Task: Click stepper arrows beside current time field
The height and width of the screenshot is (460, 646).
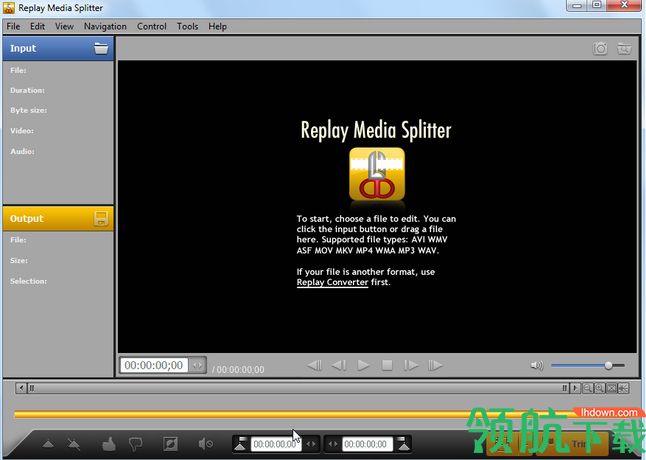Action: click(198, 365)
